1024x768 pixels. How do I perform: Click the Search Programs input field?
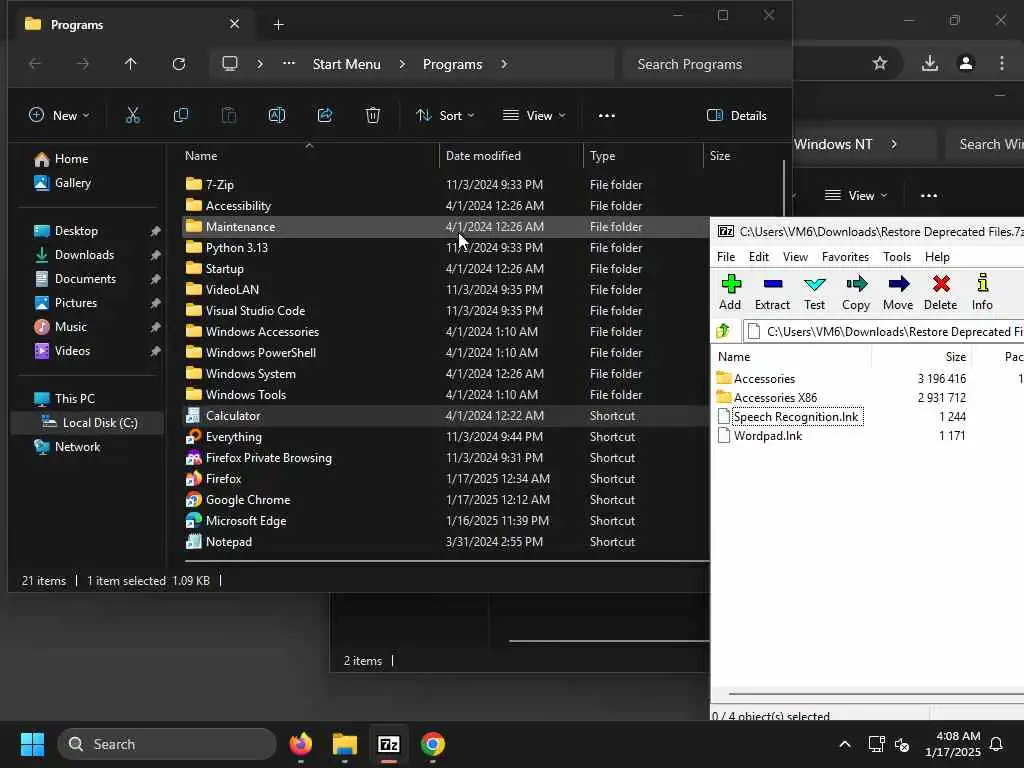tap(707, 64)
